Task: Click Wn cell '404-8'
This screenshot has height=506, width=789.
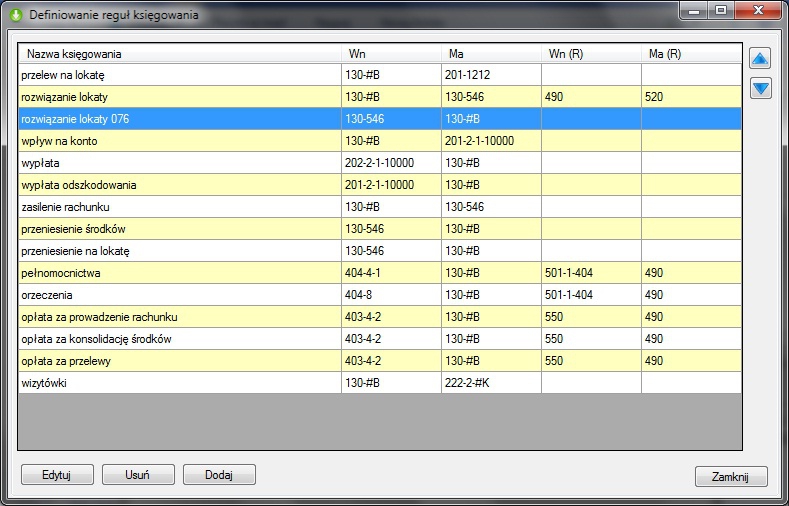Action: pos(391,295)
